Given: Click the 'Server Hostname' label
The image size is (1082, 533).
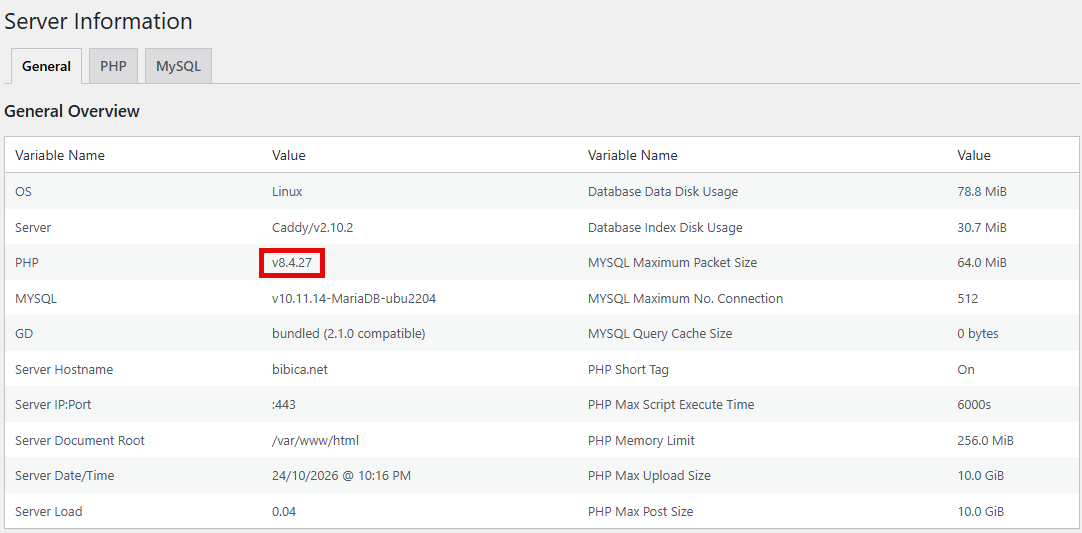Looking at the screenshot, I should tap(63, 369).
